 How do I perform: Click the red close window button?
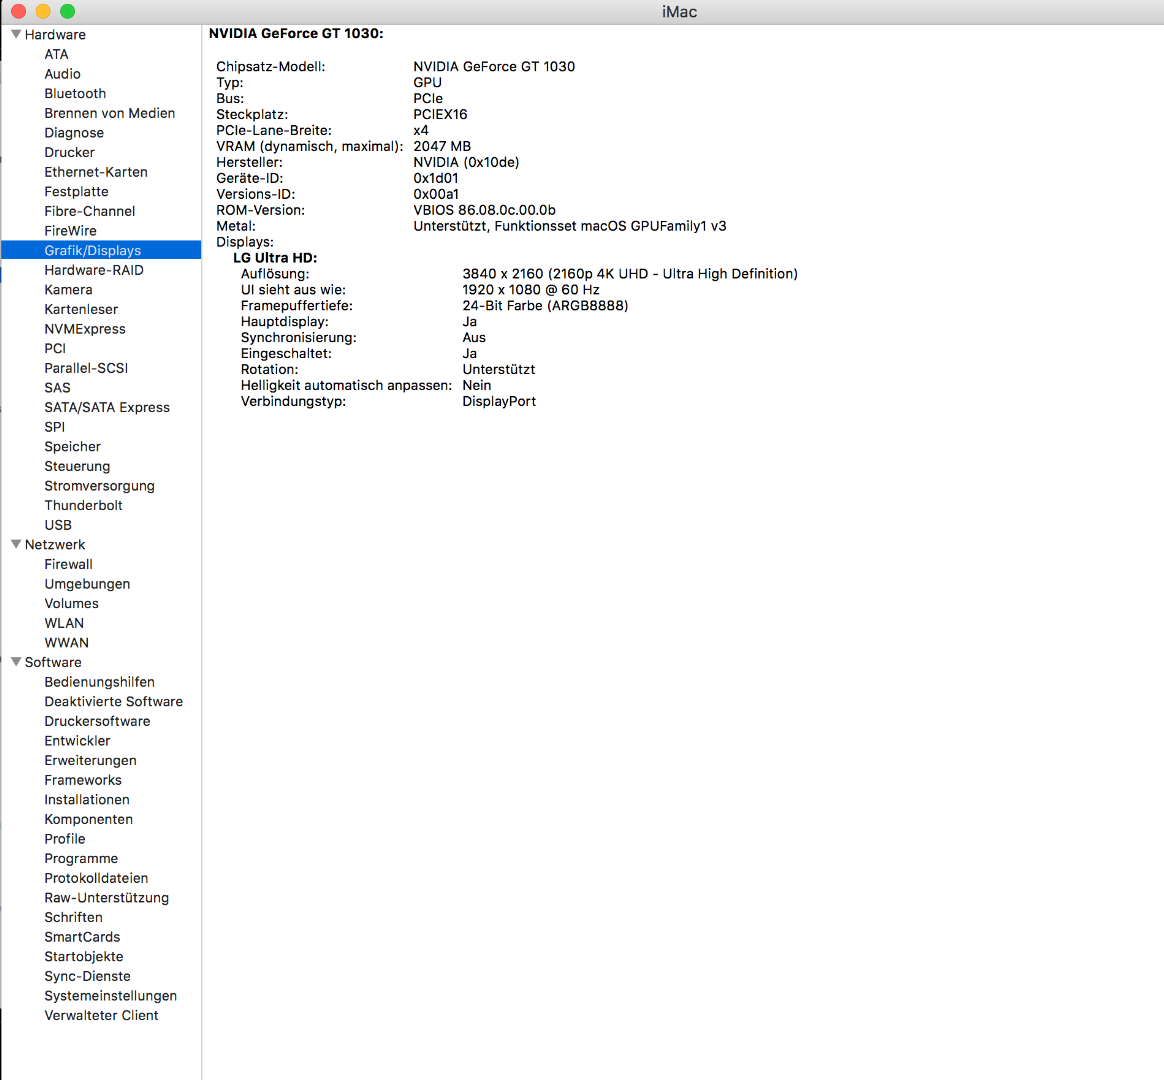coord(19,11)
